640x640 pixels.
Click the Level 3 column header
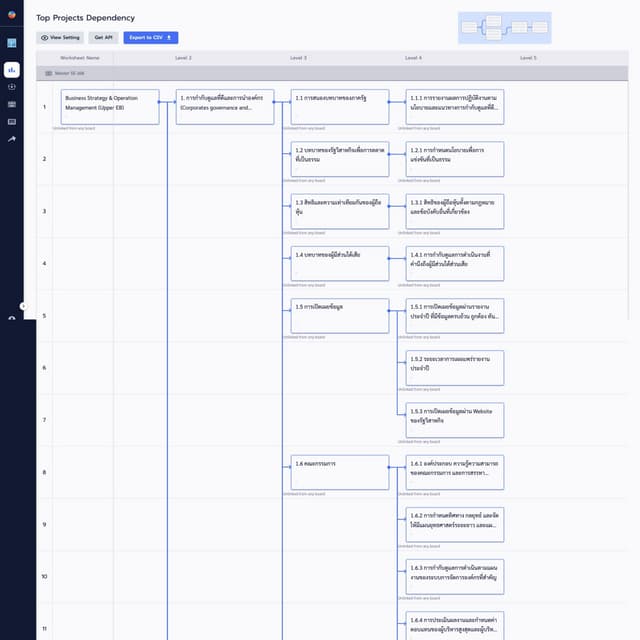pos(298,58)
